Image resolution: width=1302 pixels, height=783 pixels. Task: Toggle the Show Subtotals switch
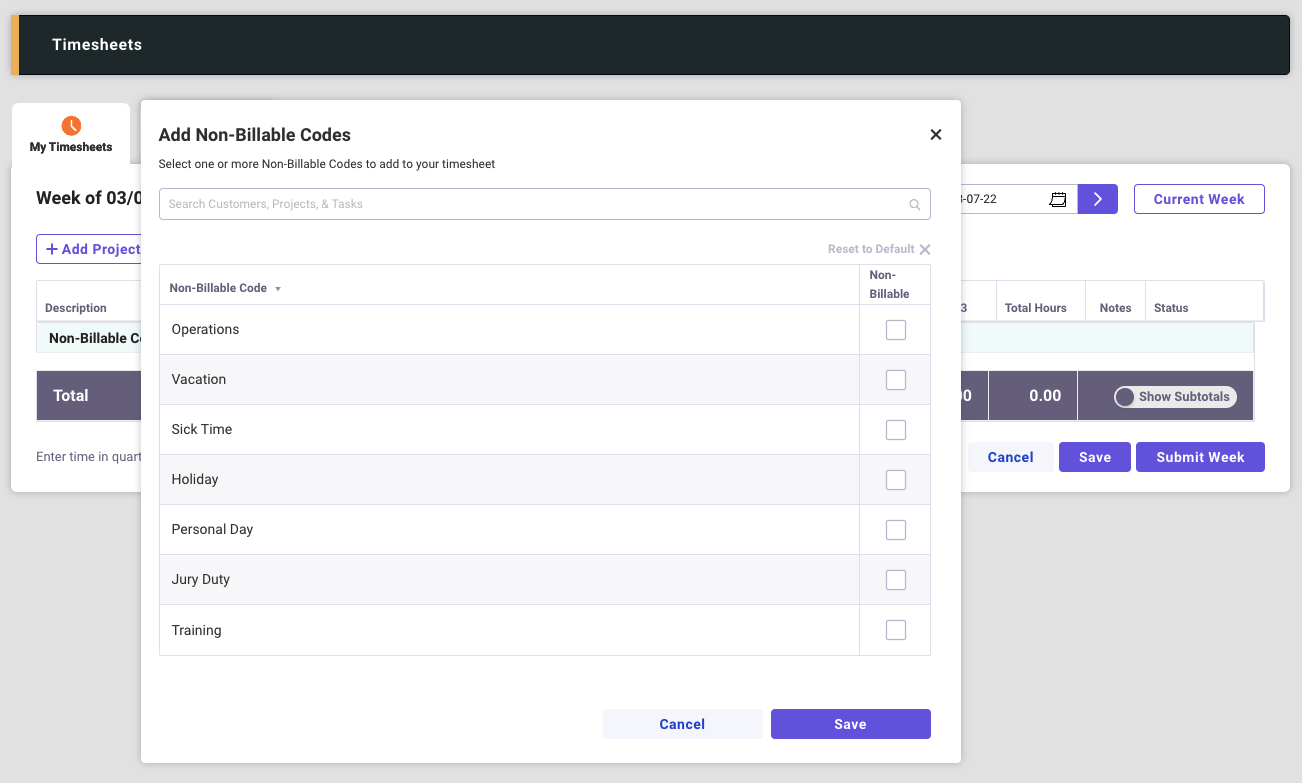[x=1126, y=397]
